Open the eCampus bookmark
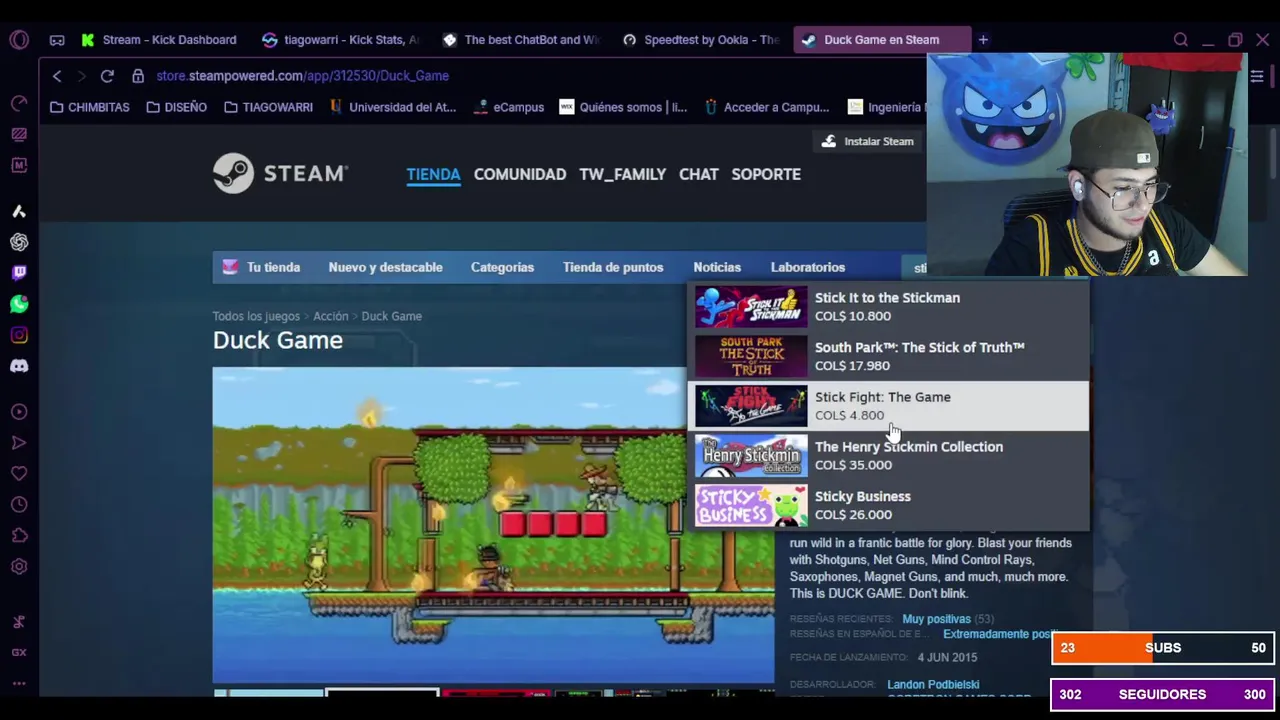 pyautogui.click(x=508, y=107)
